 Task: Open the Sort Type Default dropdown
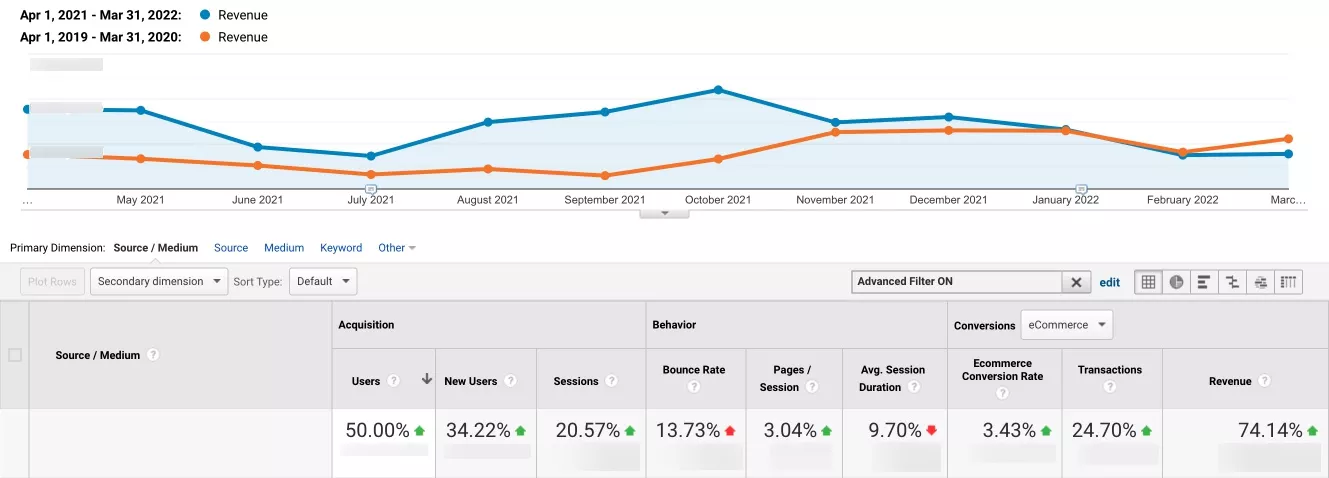(323, 281)
